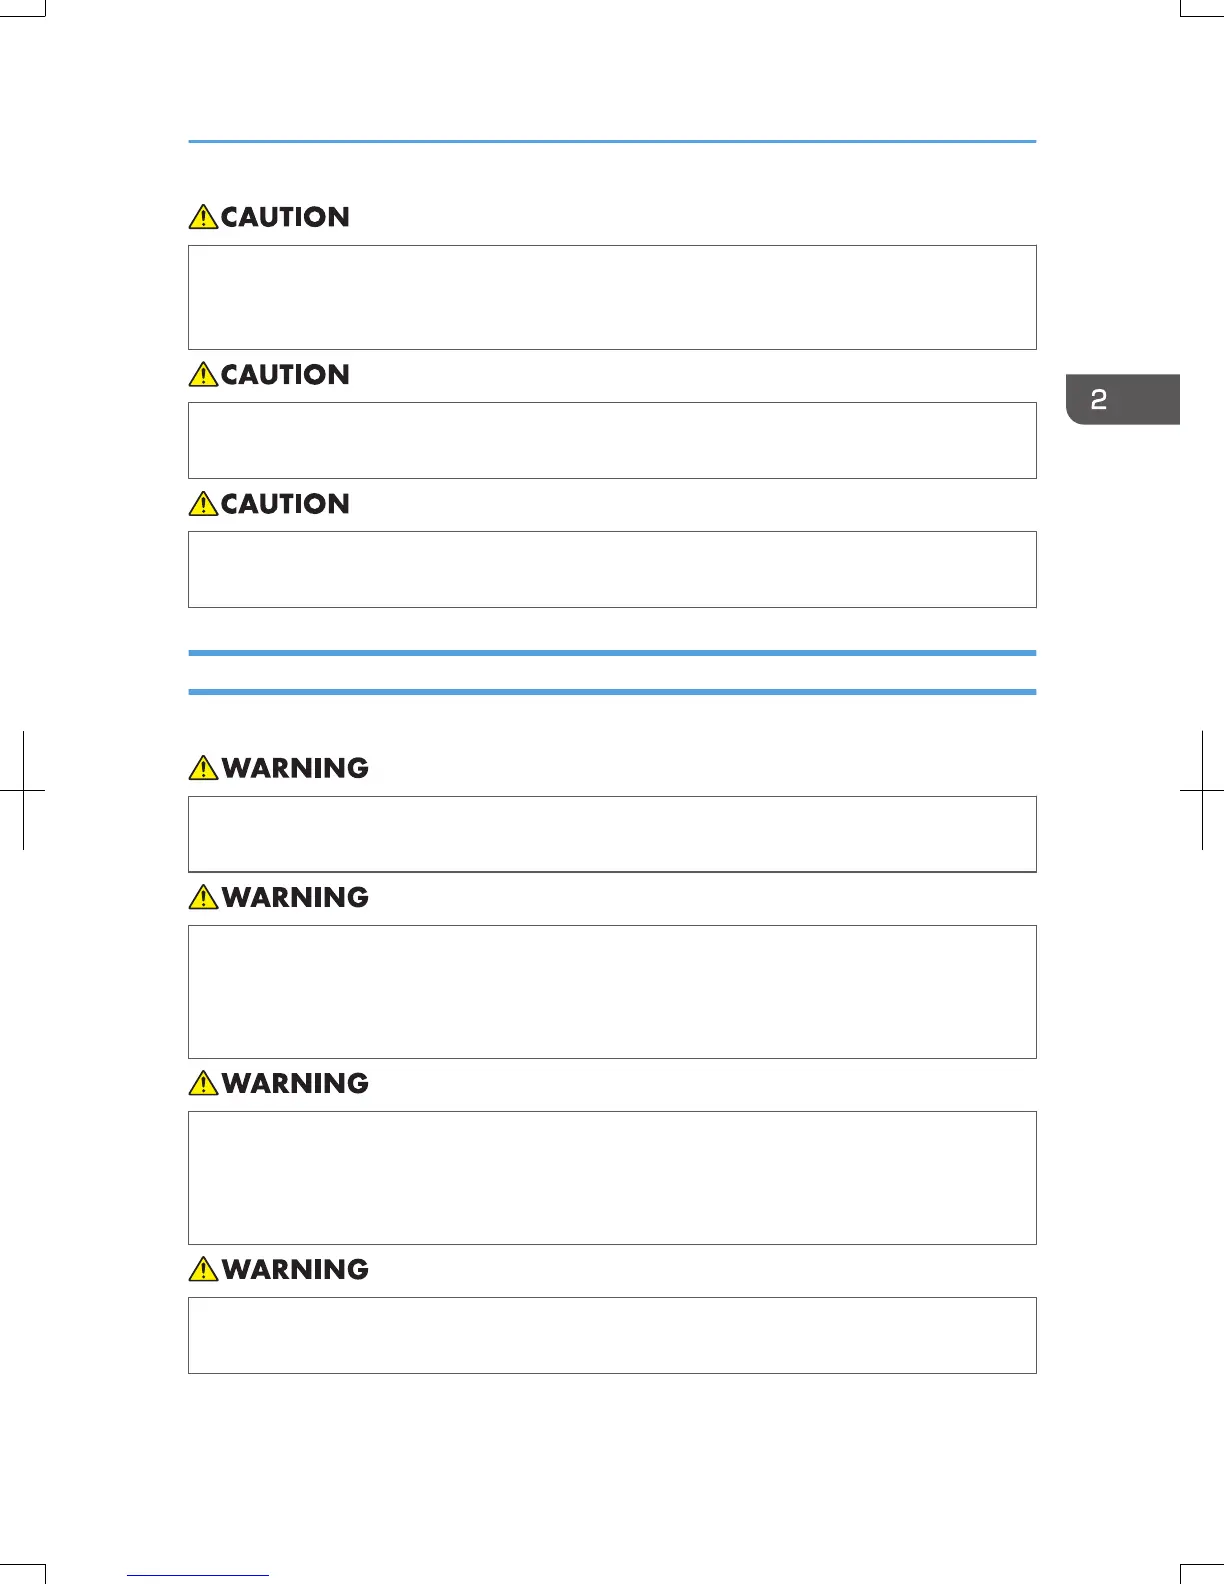Click the fourth WARNING triangle icon
The width and height of the screenshot is (1224, 1584).
203,1269
